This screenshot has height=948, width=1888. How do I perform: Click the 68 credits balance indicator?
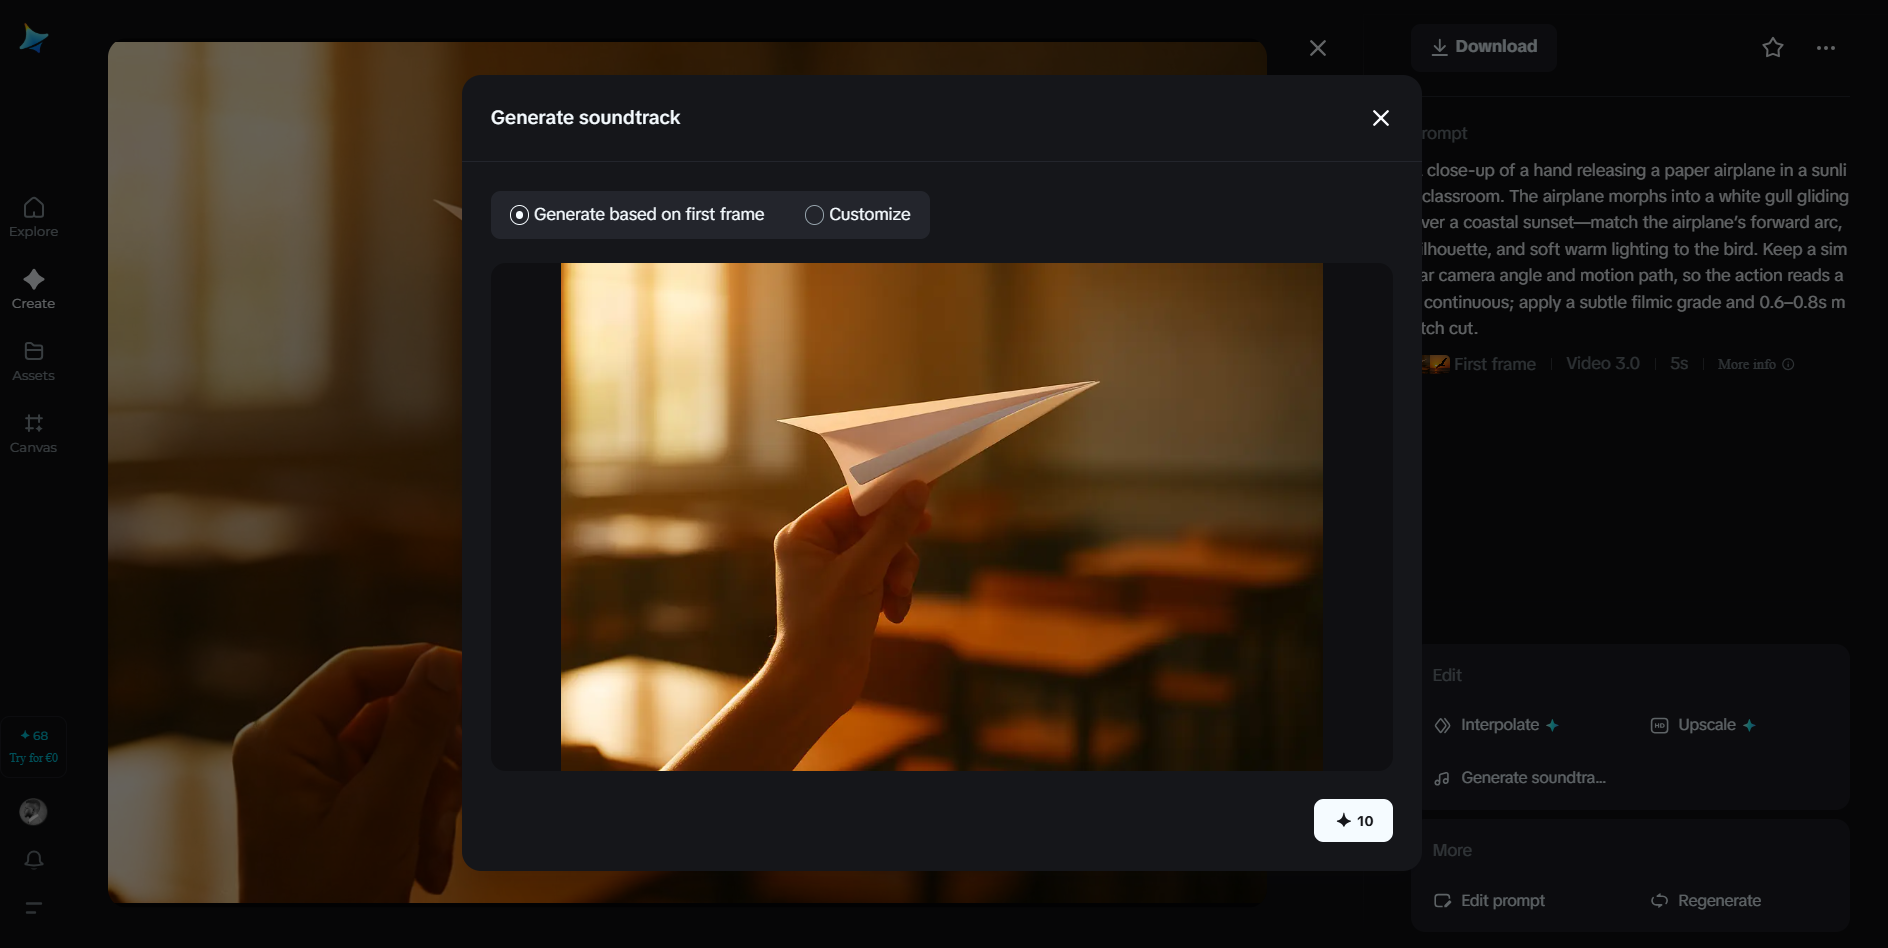click(x=34, y=735)
